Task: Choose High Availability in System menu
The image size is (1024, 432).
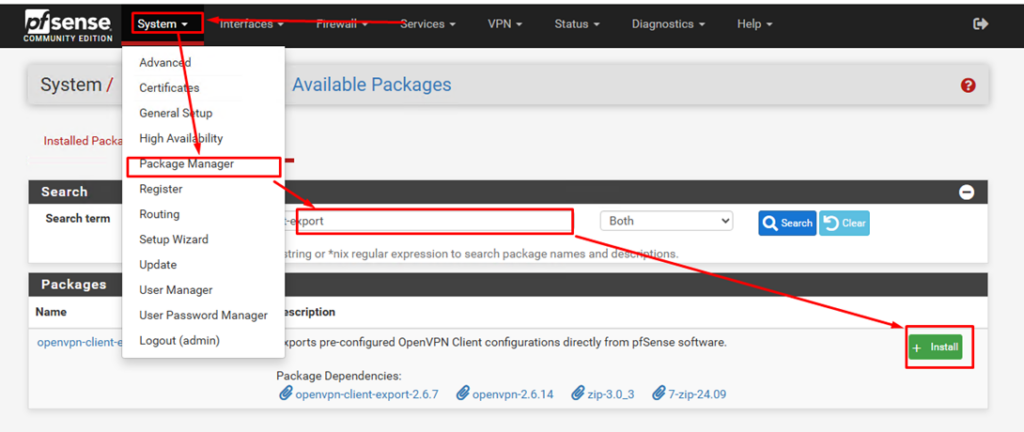Action: (181, 139)
